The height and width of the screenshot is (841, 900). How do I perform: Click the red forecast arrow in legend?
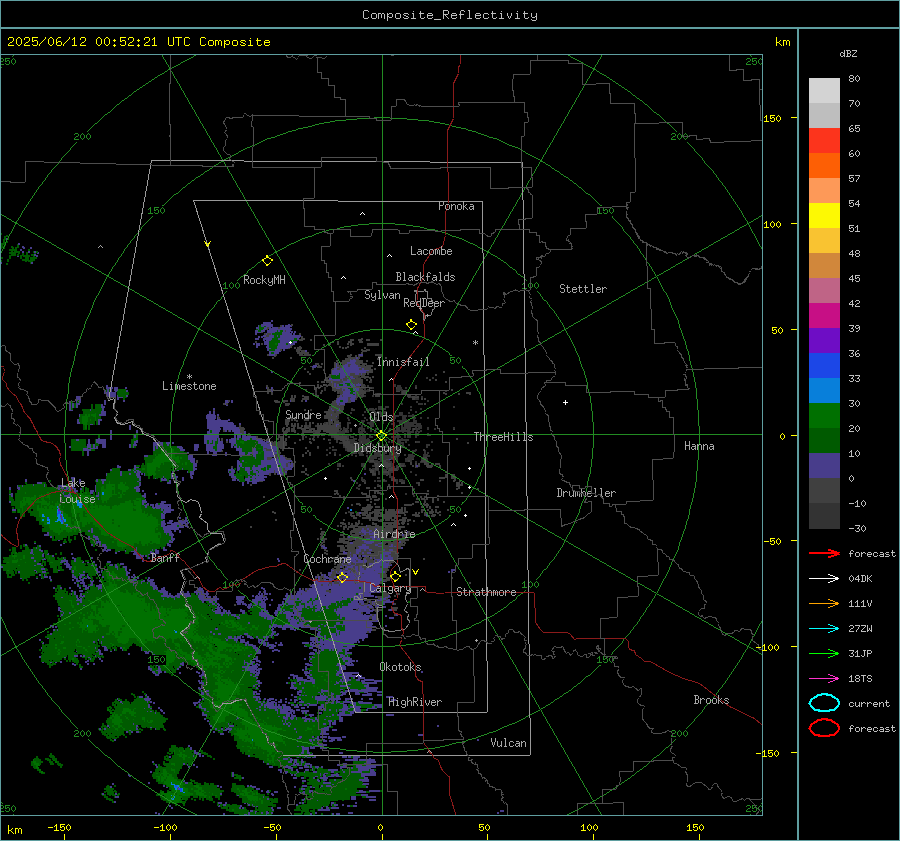(824, 553)
